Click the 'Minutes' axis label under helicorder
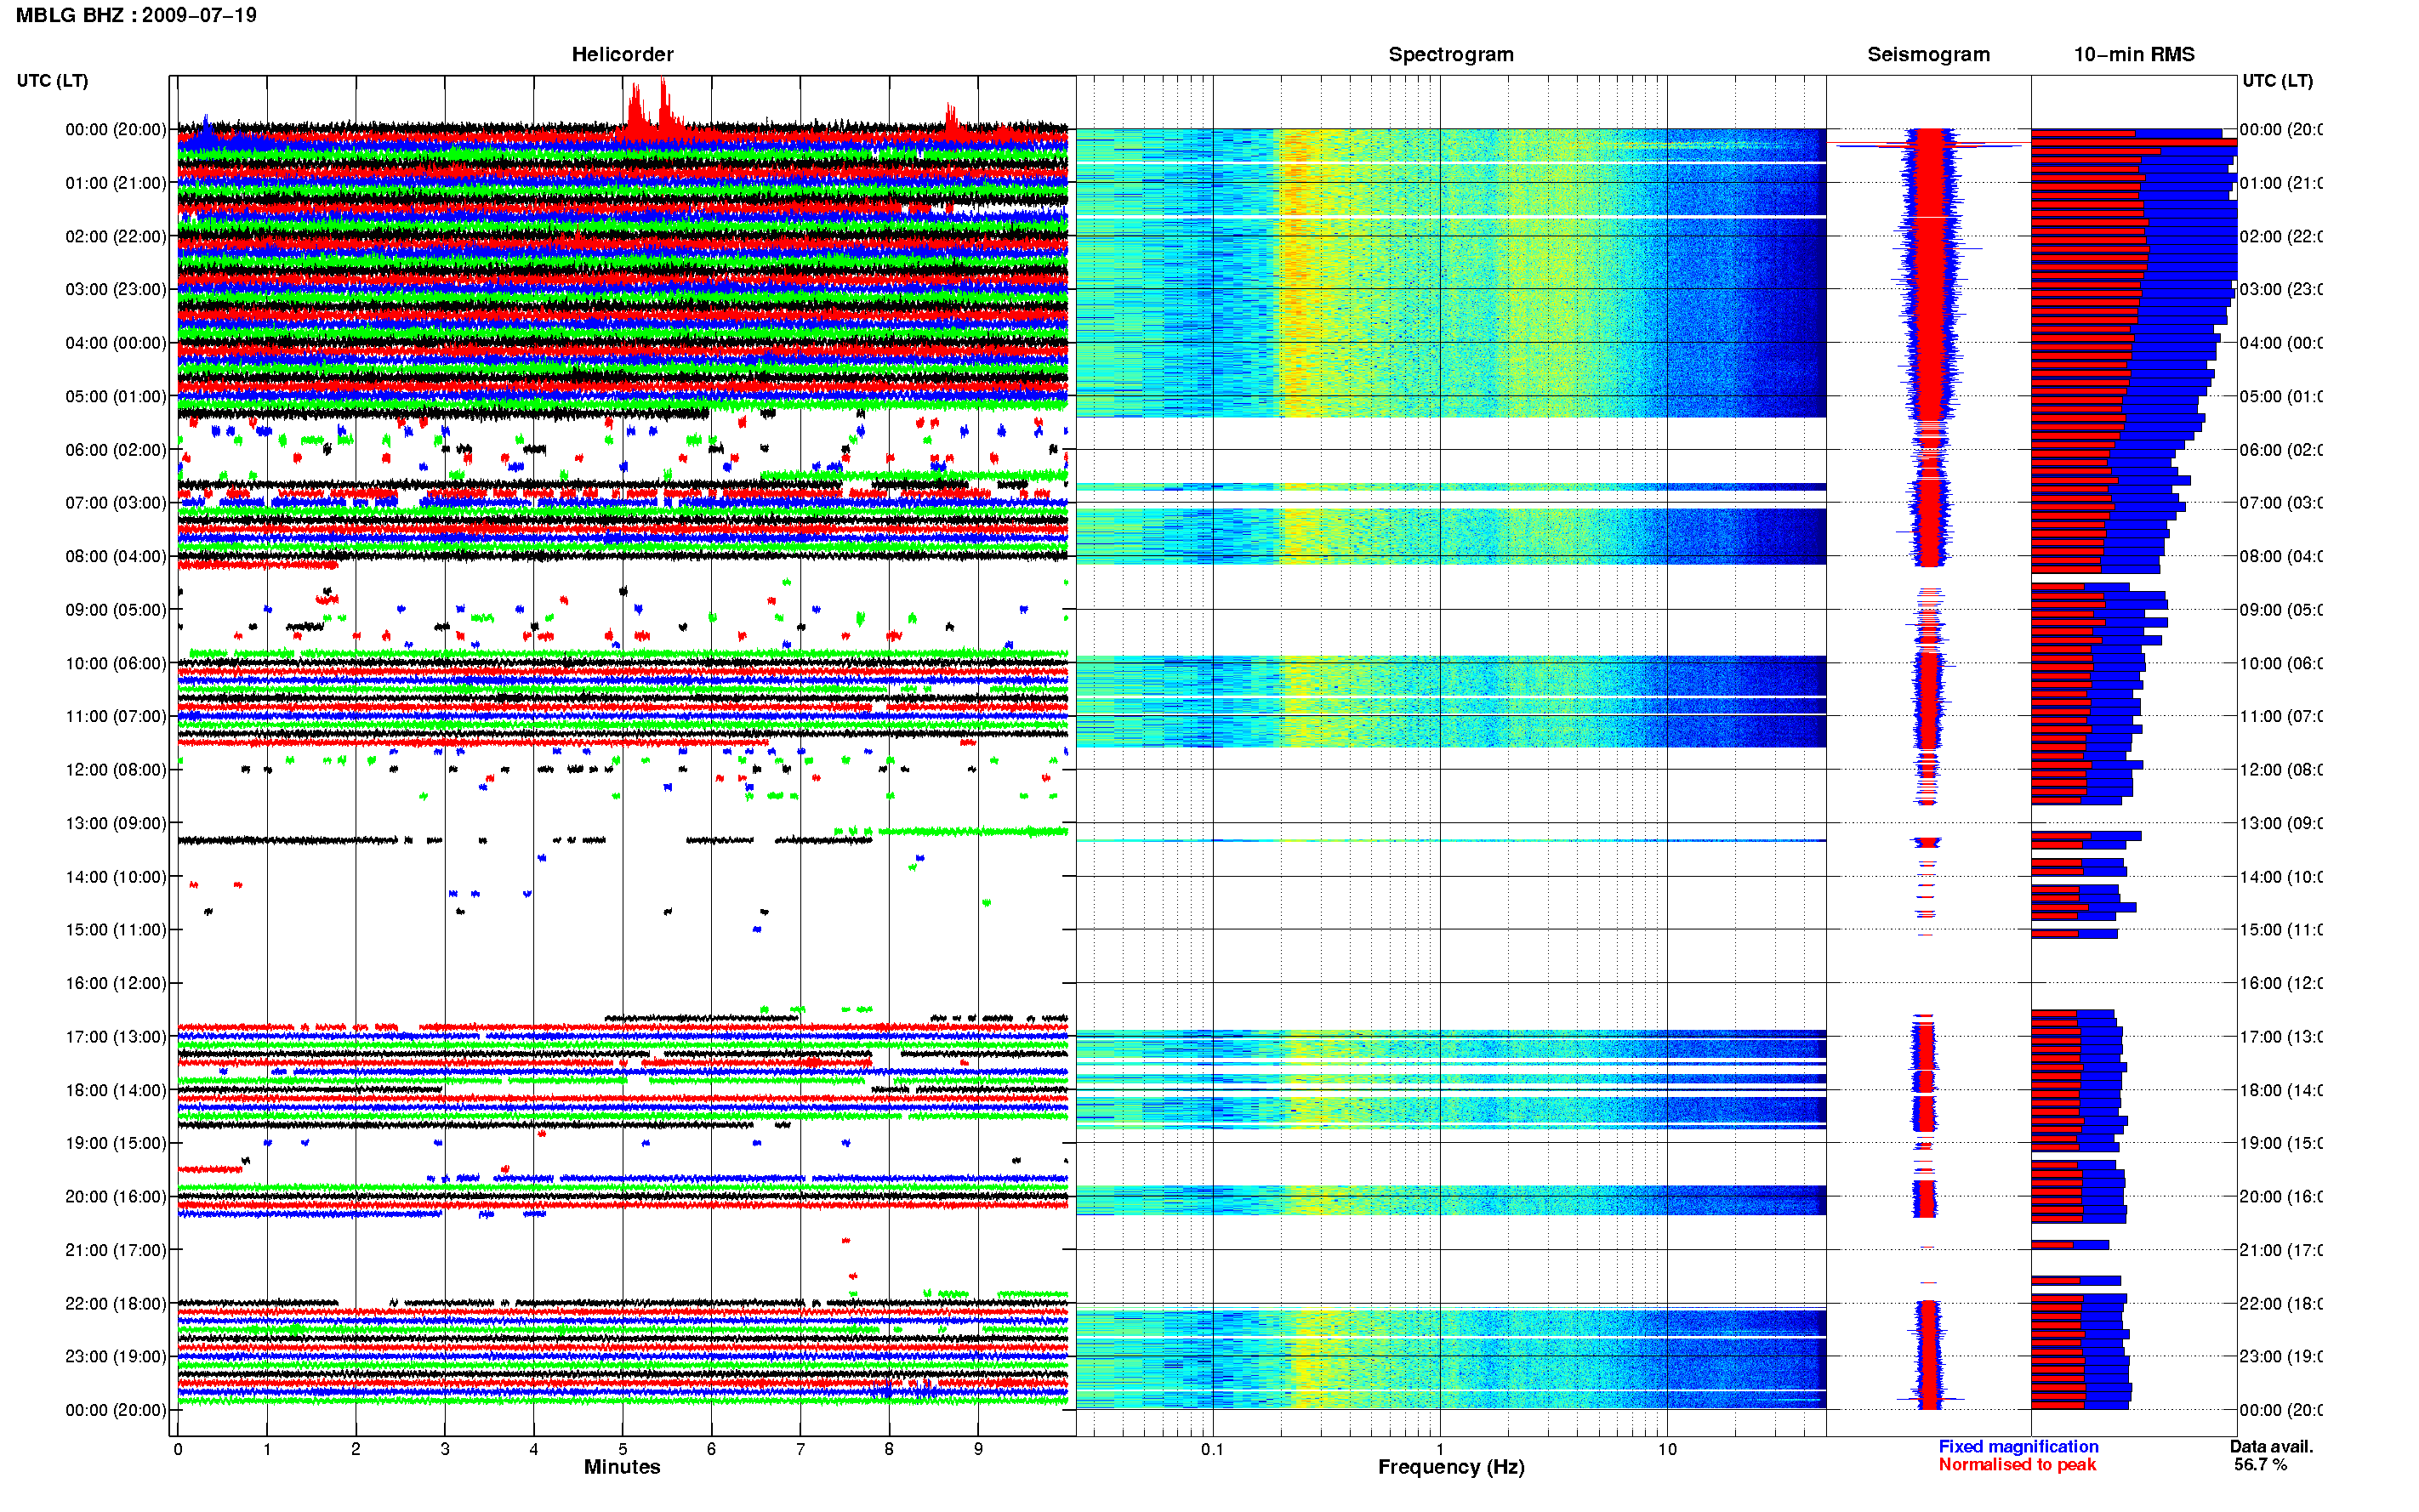The width and height of the screenshot is (2419, 1512). point(622,1467)
